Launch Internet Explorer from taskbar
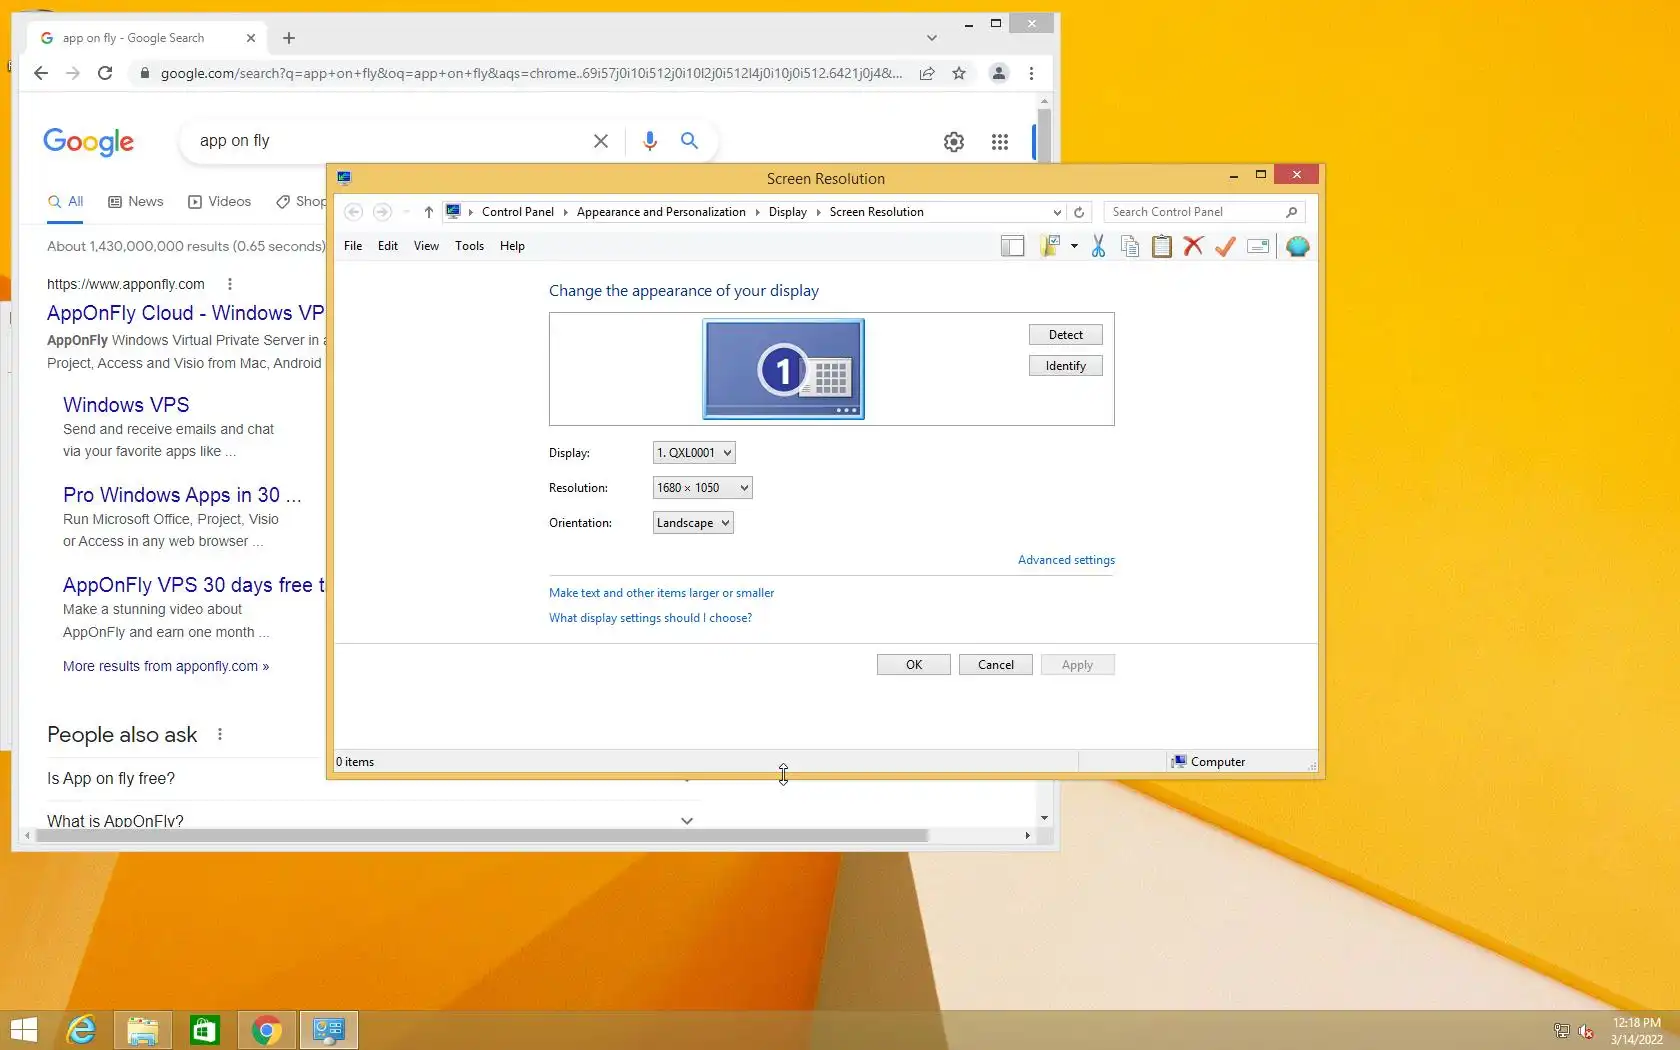The image size is (1680, 1050). tap(81, 1030)
